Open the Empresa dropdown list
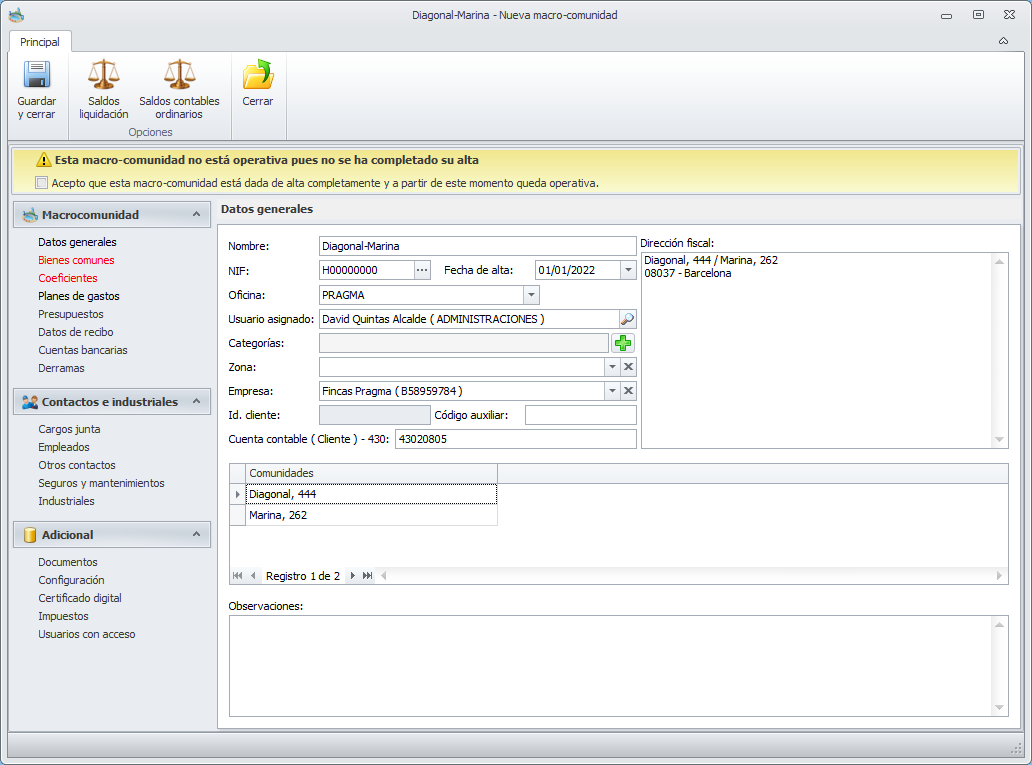Viewport: 1032px width, 765px height. [611, 391]
